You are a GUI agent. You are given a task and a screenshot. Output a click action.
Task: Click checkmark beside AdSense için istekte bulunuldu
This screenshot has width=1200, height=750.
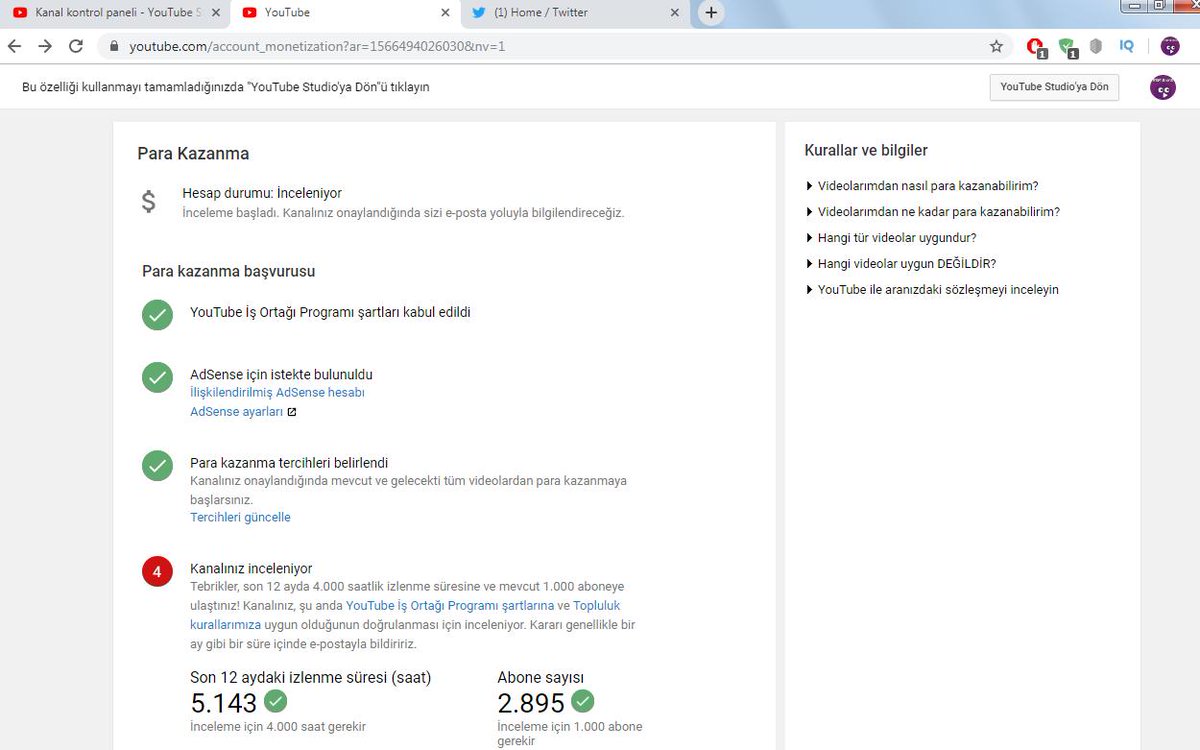[157, 377]
